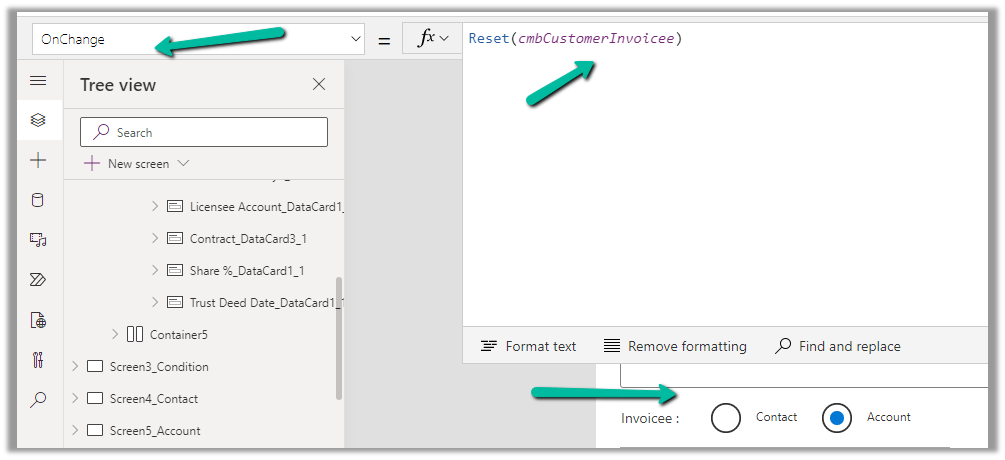This screenshot has height=460, width=1005.
Task: Click into the formula bar text
Action: (575, 39)
